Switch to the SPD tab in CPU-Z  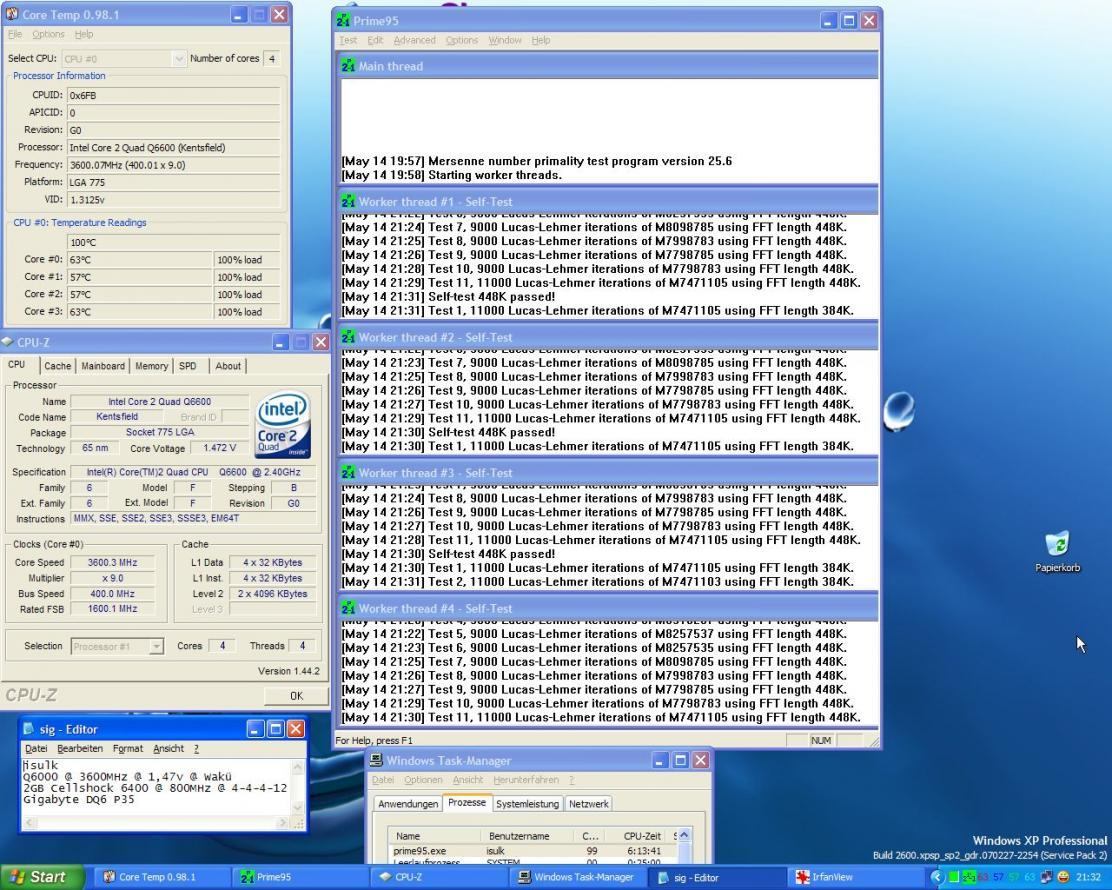[188, 366]
